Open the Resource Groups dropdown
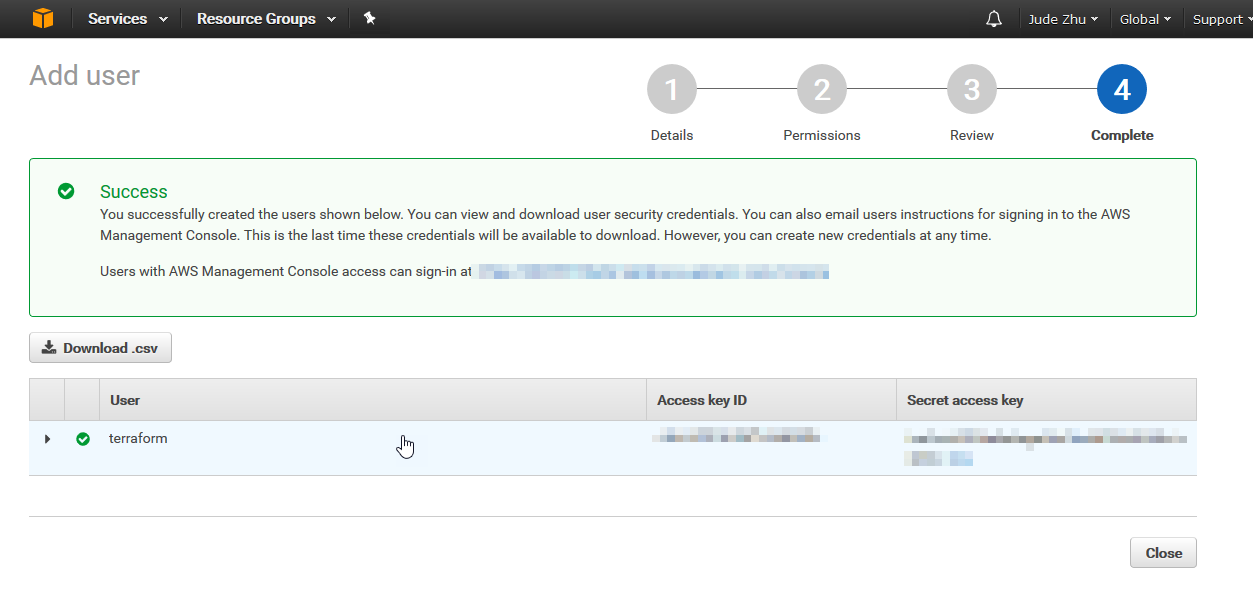Image resolution: width=1253 pixels, height=590 pixels. [x=266, y=19]
